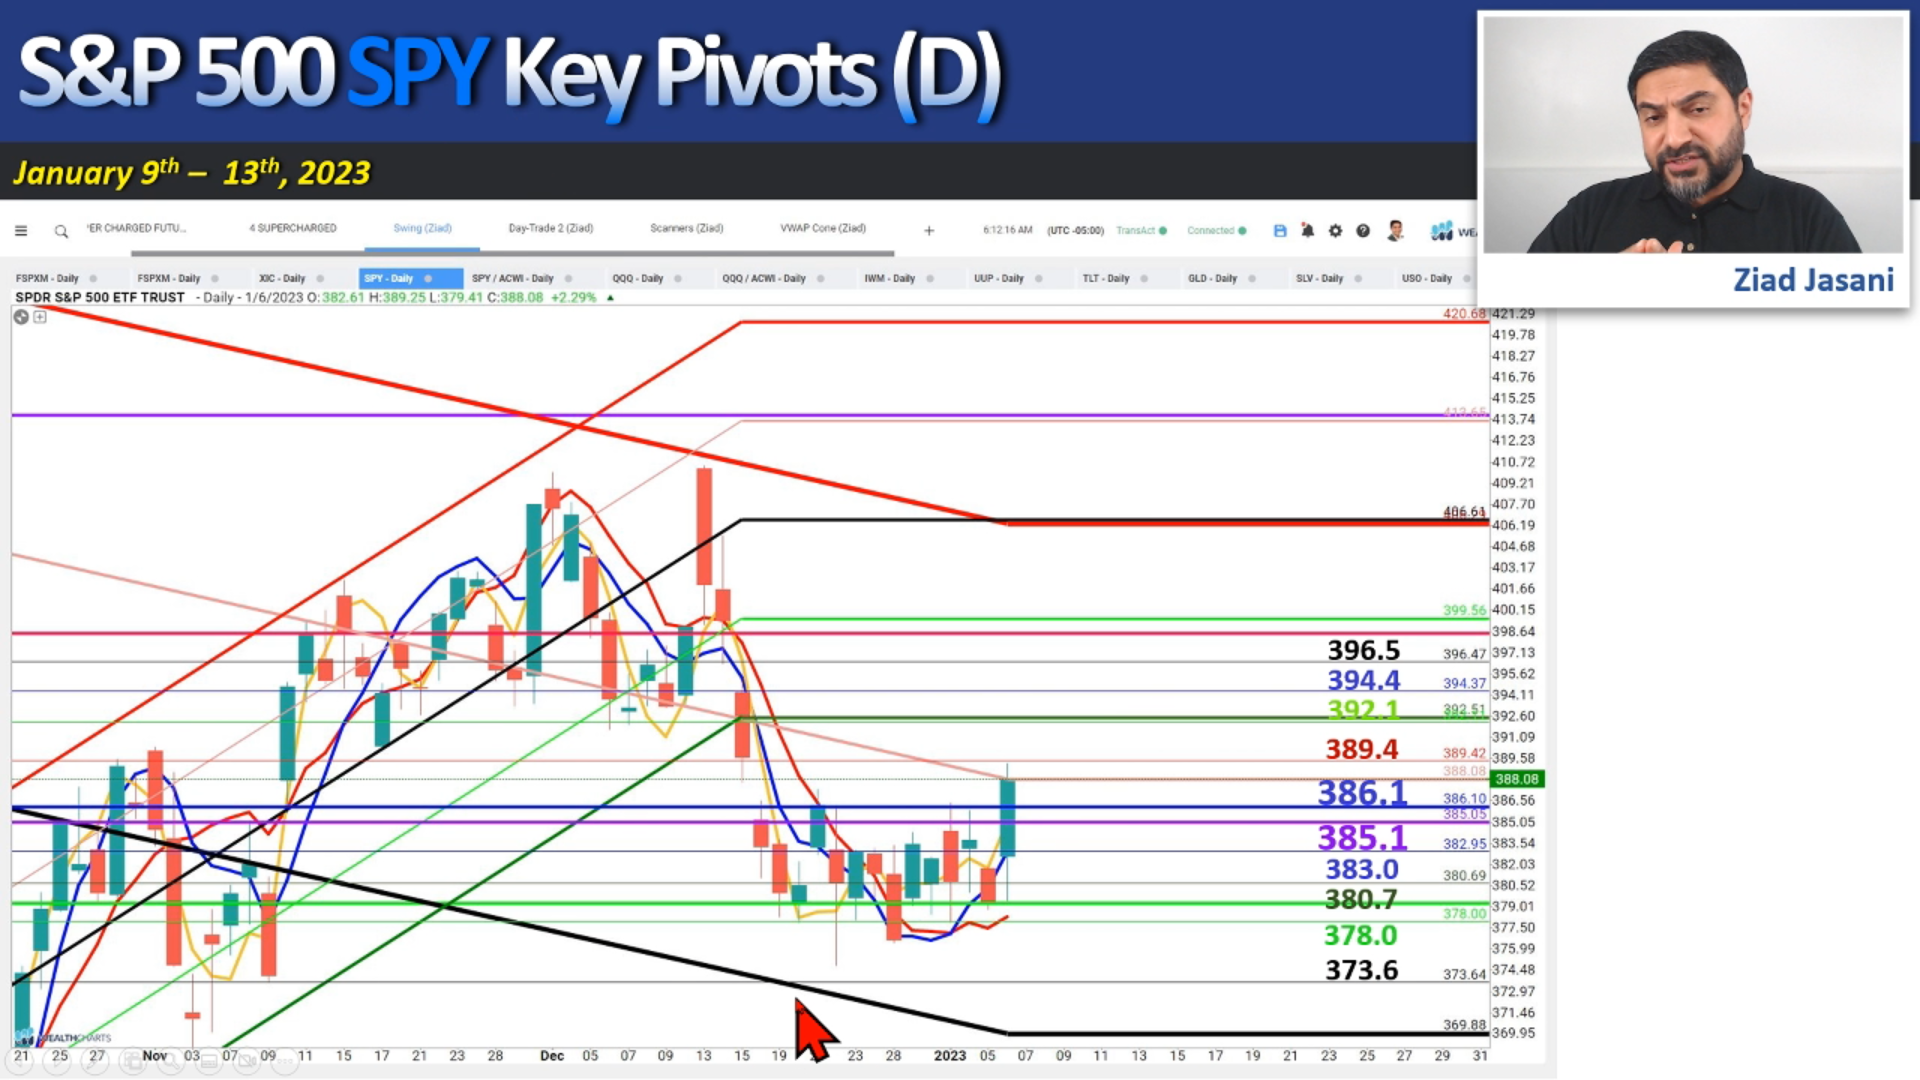This screenshot has width=1920, height=1080.
Task: Click the 389.4 red pivot label
Action: [x=1362, y=749]
